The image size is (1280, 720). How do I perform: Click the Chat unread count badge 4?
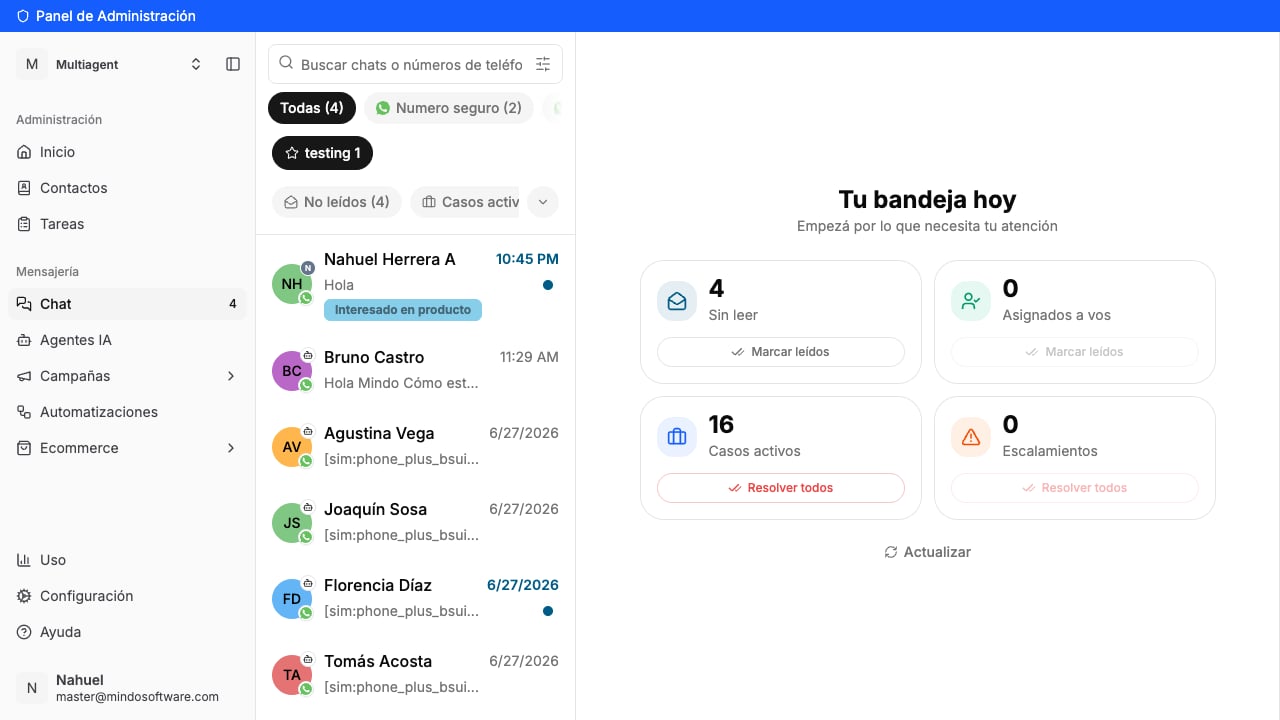pos(233,304)
